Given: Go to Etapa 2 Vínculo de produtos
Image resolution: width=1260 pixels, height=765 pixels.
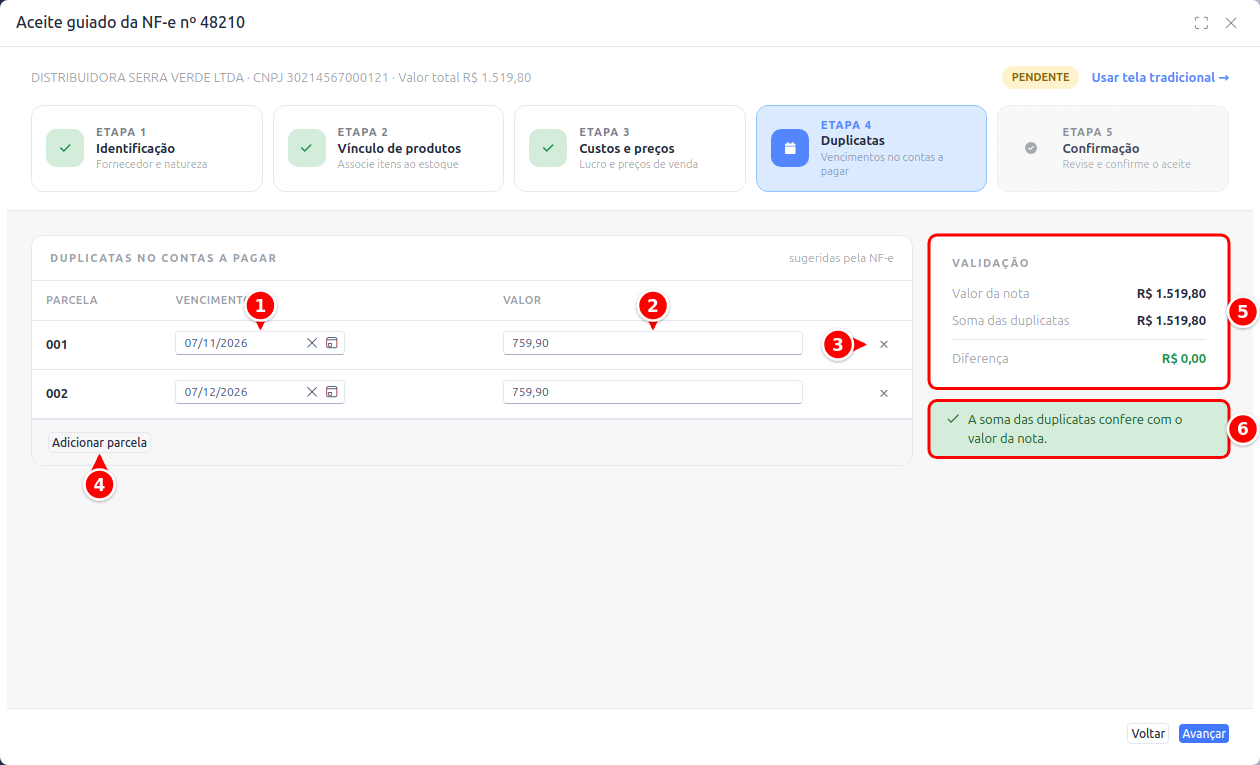Looking at the screenshot, I should point(388,148).
